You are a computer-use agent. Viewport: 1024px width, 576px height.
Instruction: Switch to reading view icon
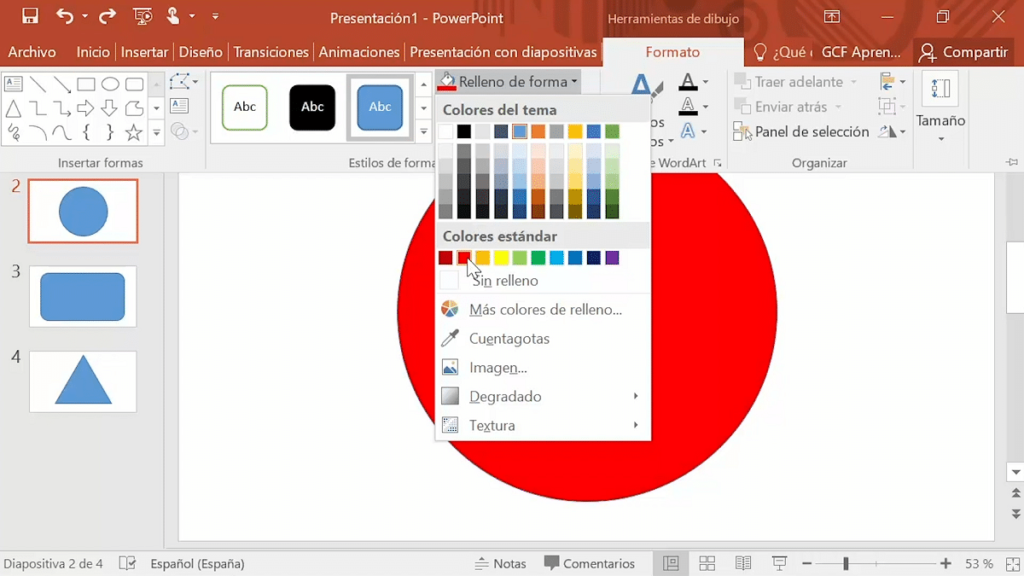[743, 564]
